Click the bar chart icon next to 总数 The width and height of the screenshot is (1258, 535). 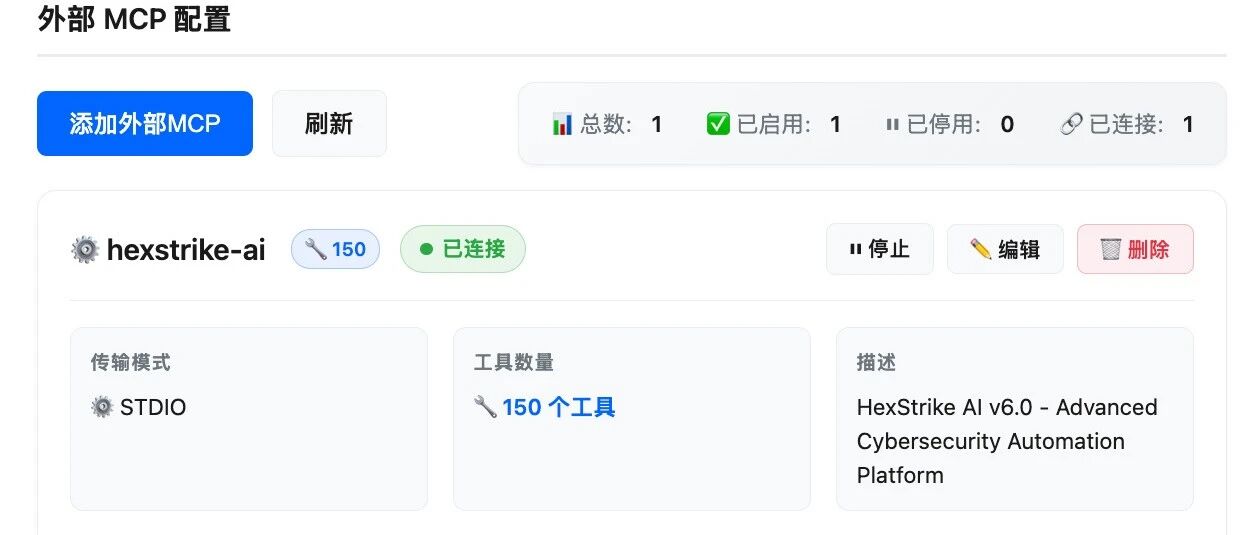pyautogui.click(x=562, y=125)
